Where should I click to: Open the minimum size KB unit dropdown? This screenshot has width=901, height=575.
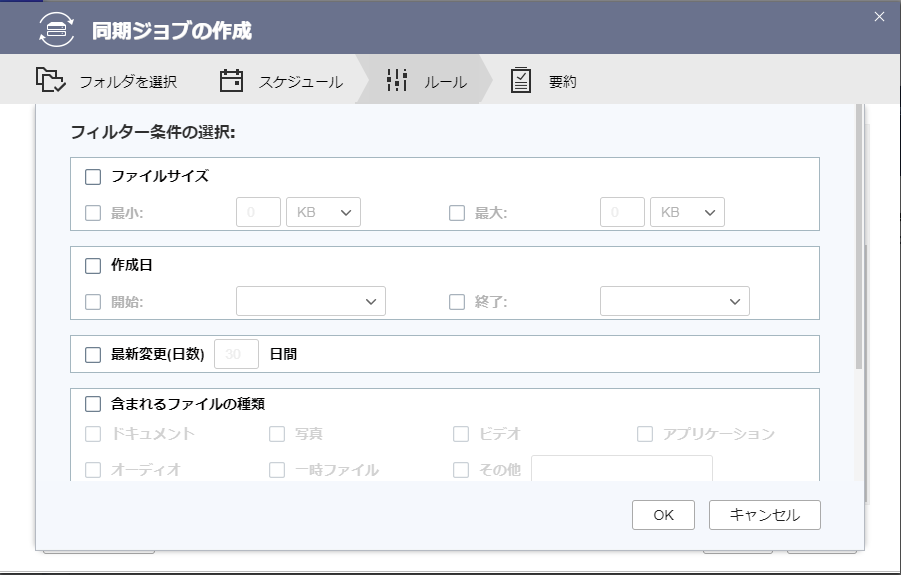click(323, 213)
